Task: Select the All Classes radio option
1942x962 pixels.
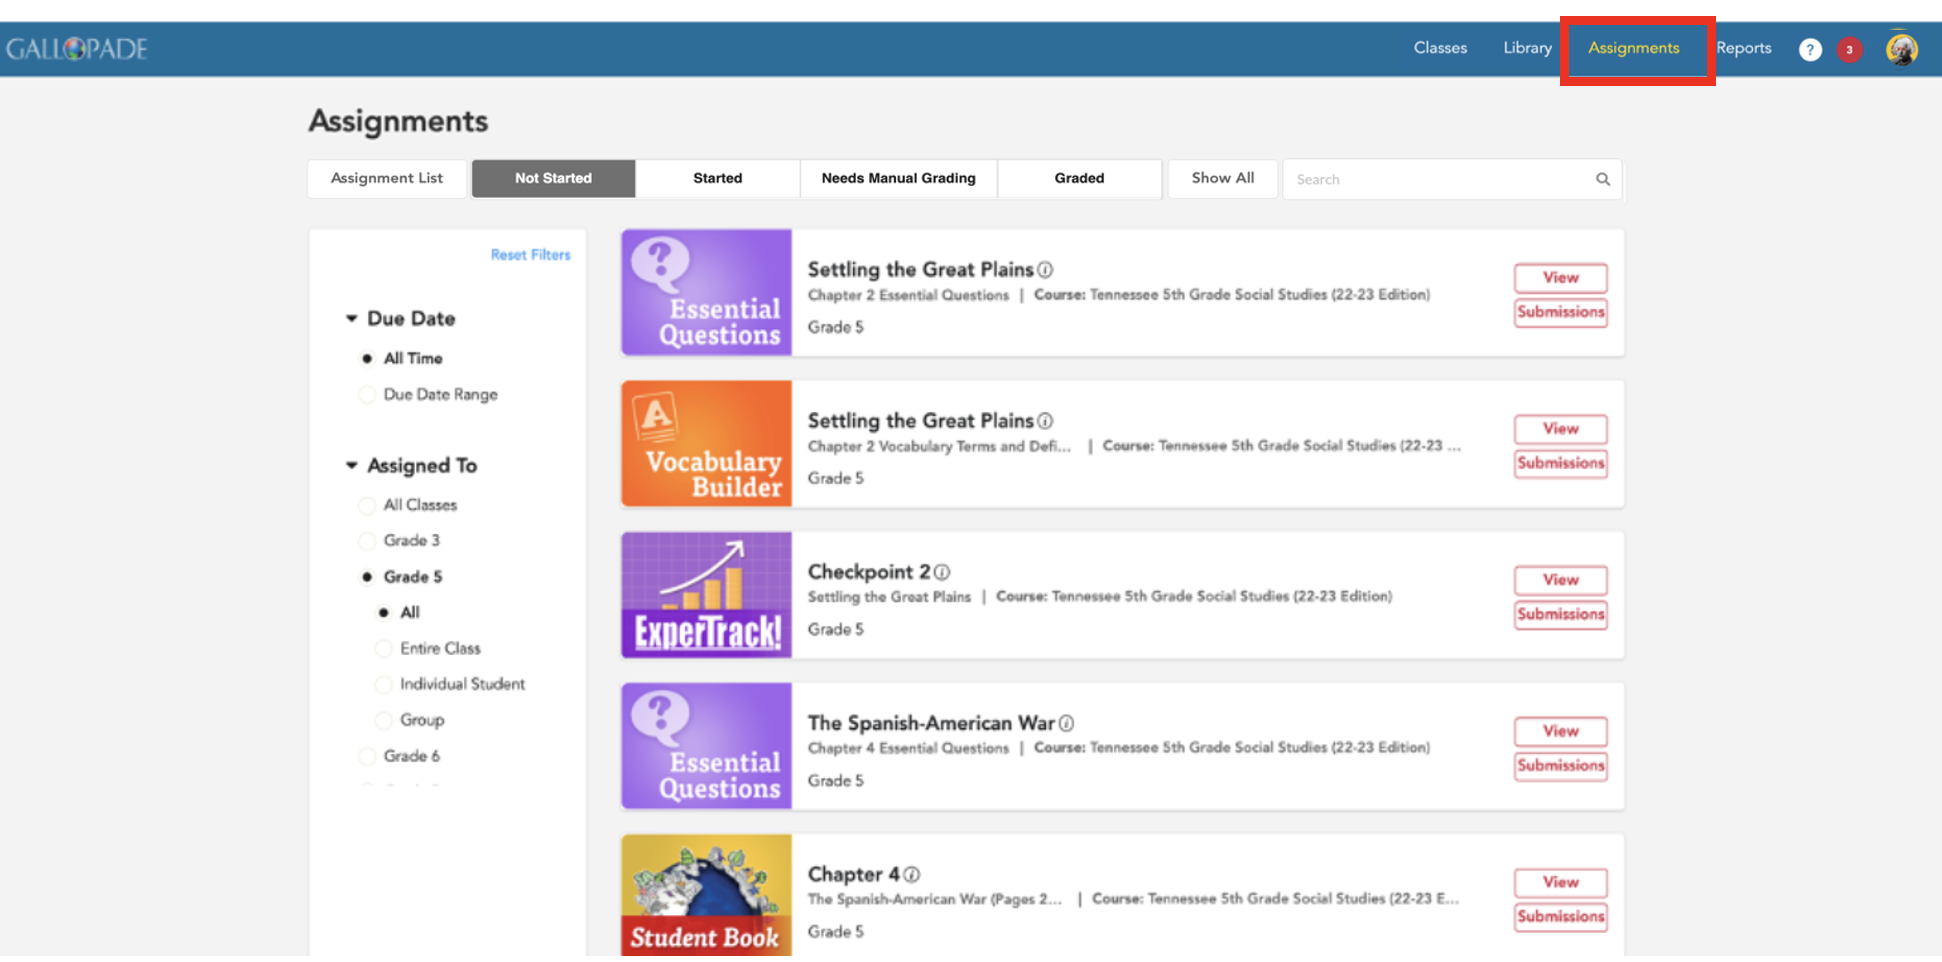Action: pyautogui.click(x=367, y=506)
